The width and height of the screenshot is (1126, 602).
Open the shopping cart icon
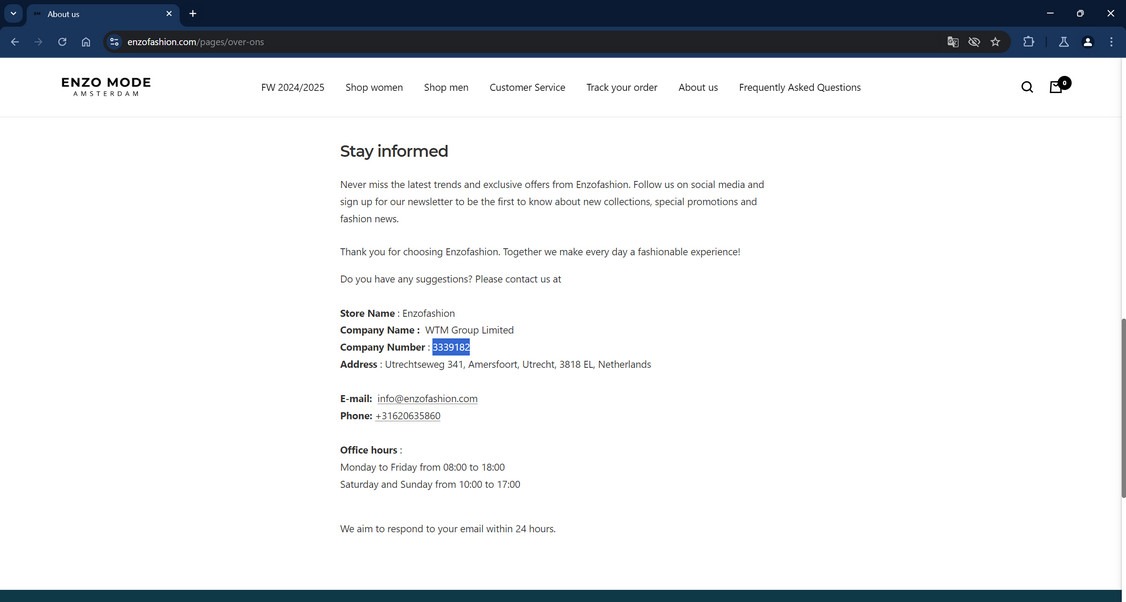point(1054,87)
